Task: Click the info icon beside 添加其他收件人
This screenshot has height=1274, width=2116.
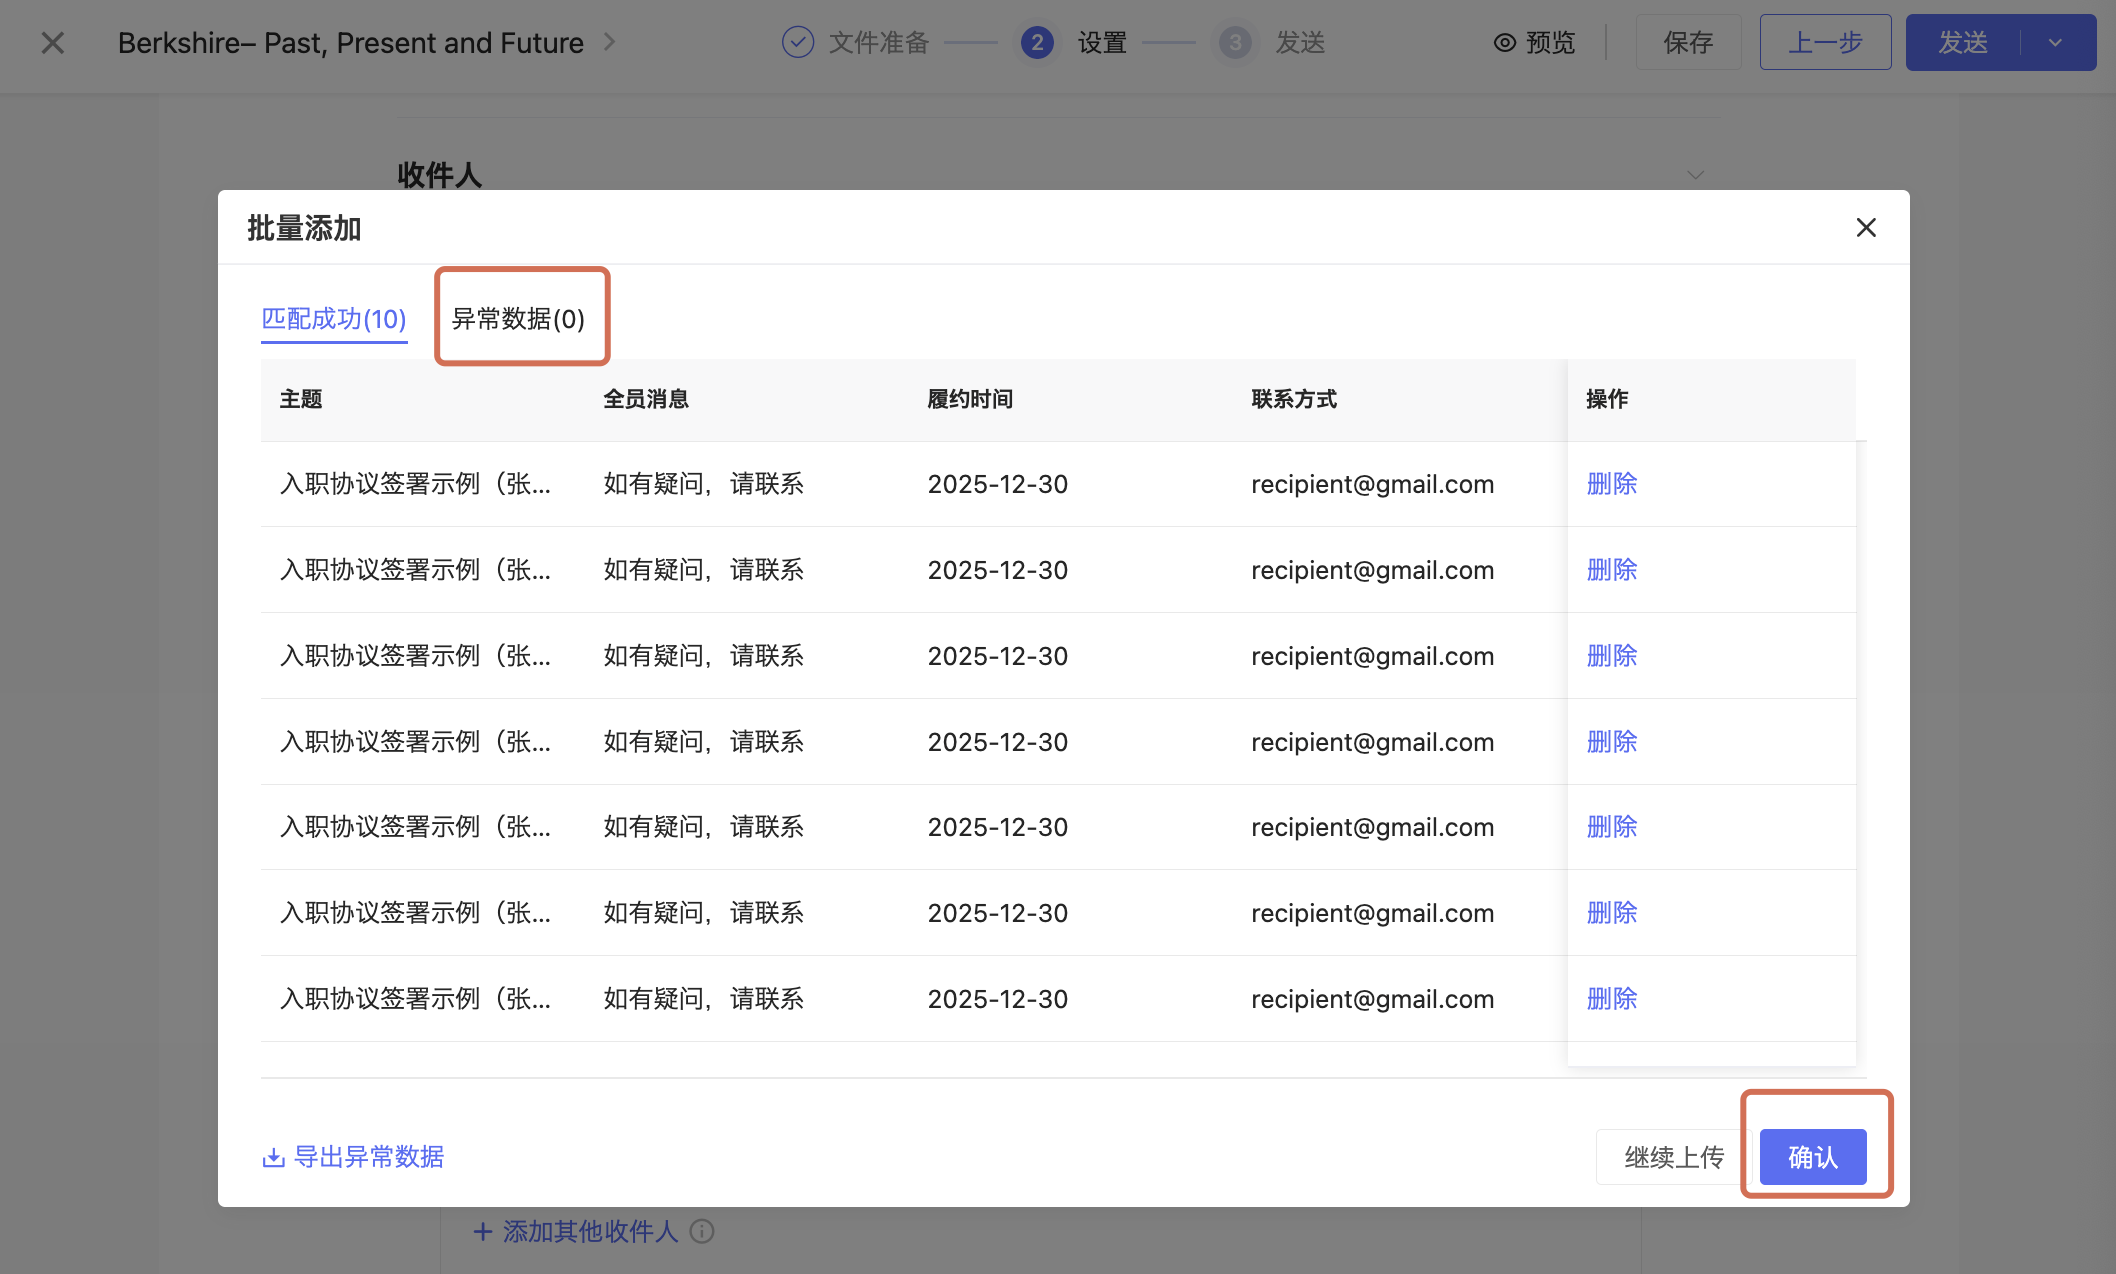Action: (703, 1231)
